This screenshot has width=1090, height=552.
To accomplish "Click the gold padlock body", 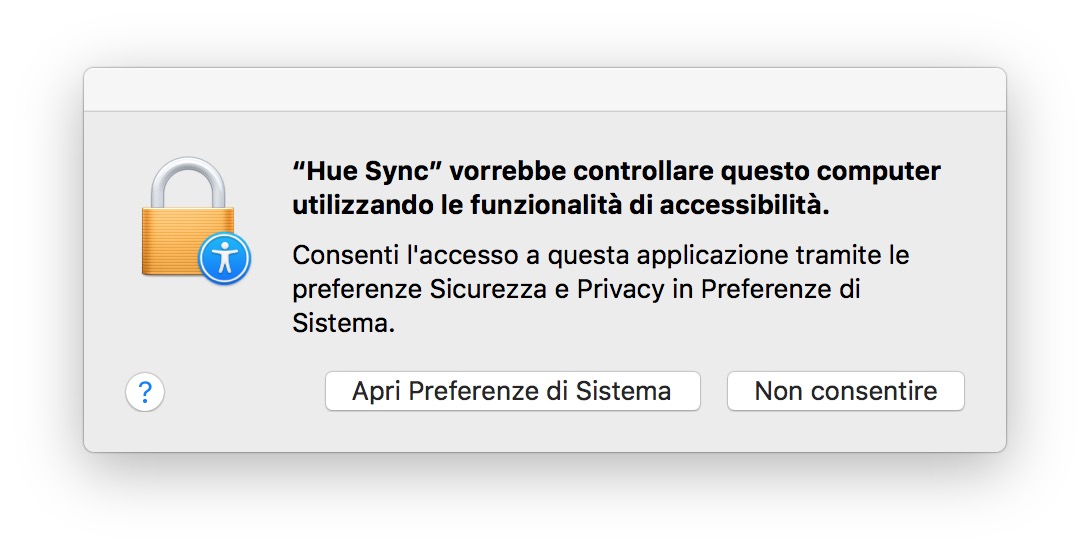I will 180,240.
